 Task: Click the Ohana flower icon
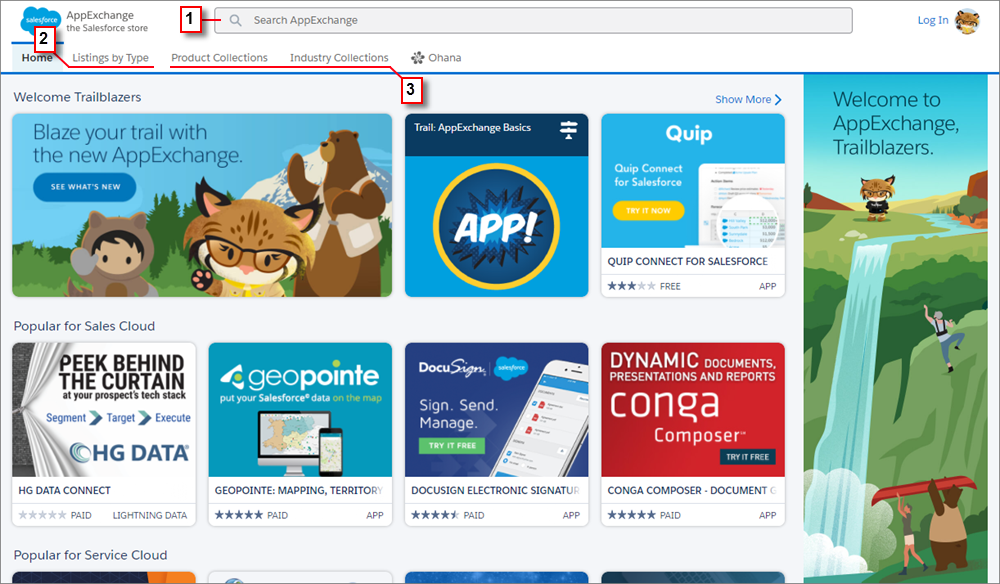(x=418, y=58)
